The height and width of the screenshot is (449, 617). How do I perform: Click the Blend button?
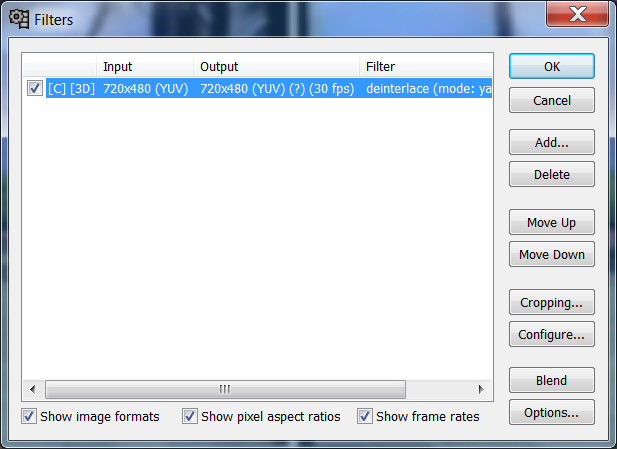[552, 381]
